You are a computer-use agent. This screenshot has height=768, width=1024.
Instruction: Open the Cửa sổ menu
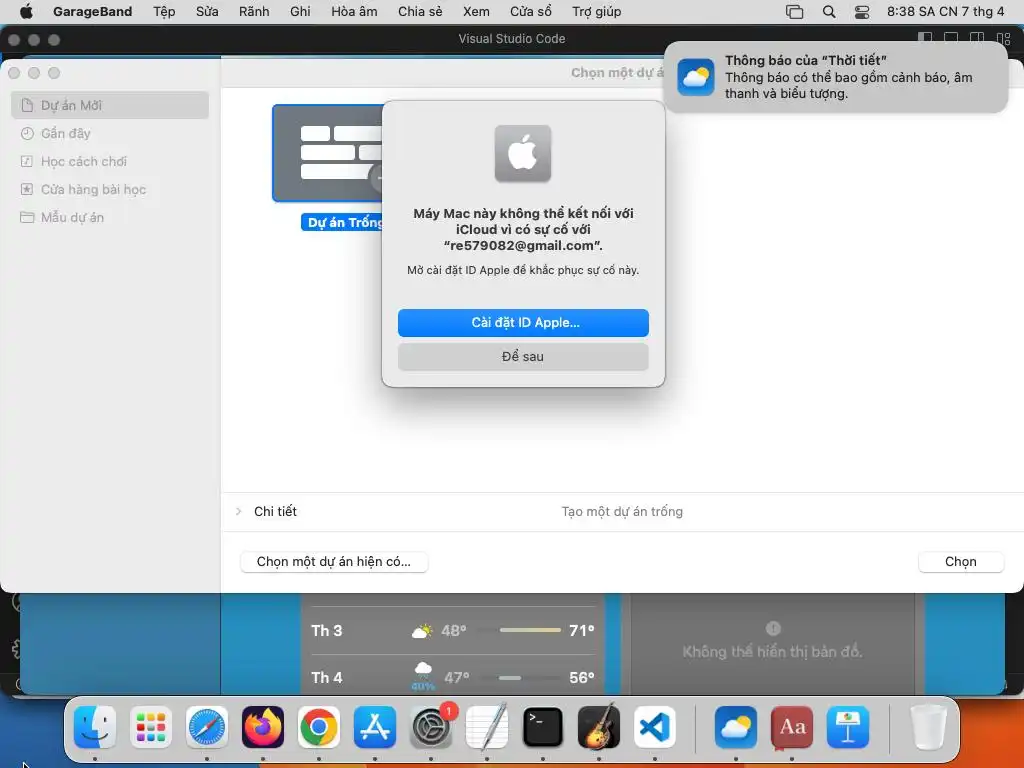[x=530, y=11]
